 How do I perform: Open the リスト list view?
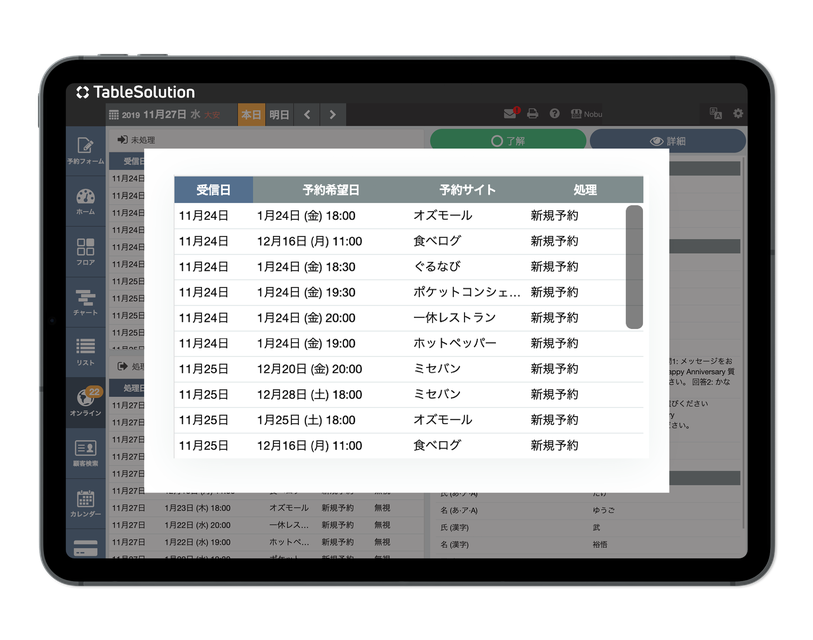pos(85,351)
